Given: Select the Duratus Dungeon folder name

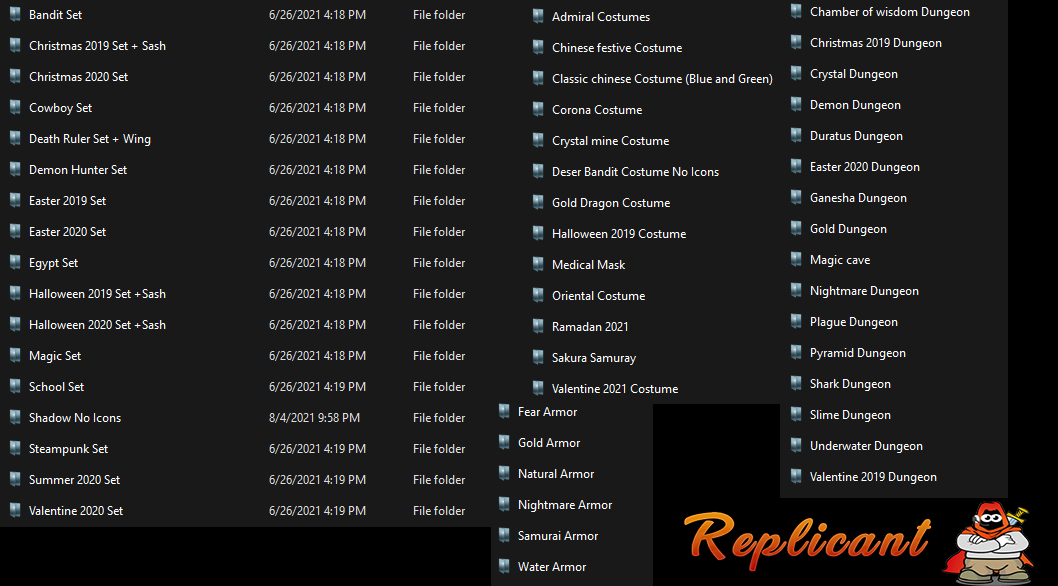Looking at the screenshot, I should pos(856,136).
